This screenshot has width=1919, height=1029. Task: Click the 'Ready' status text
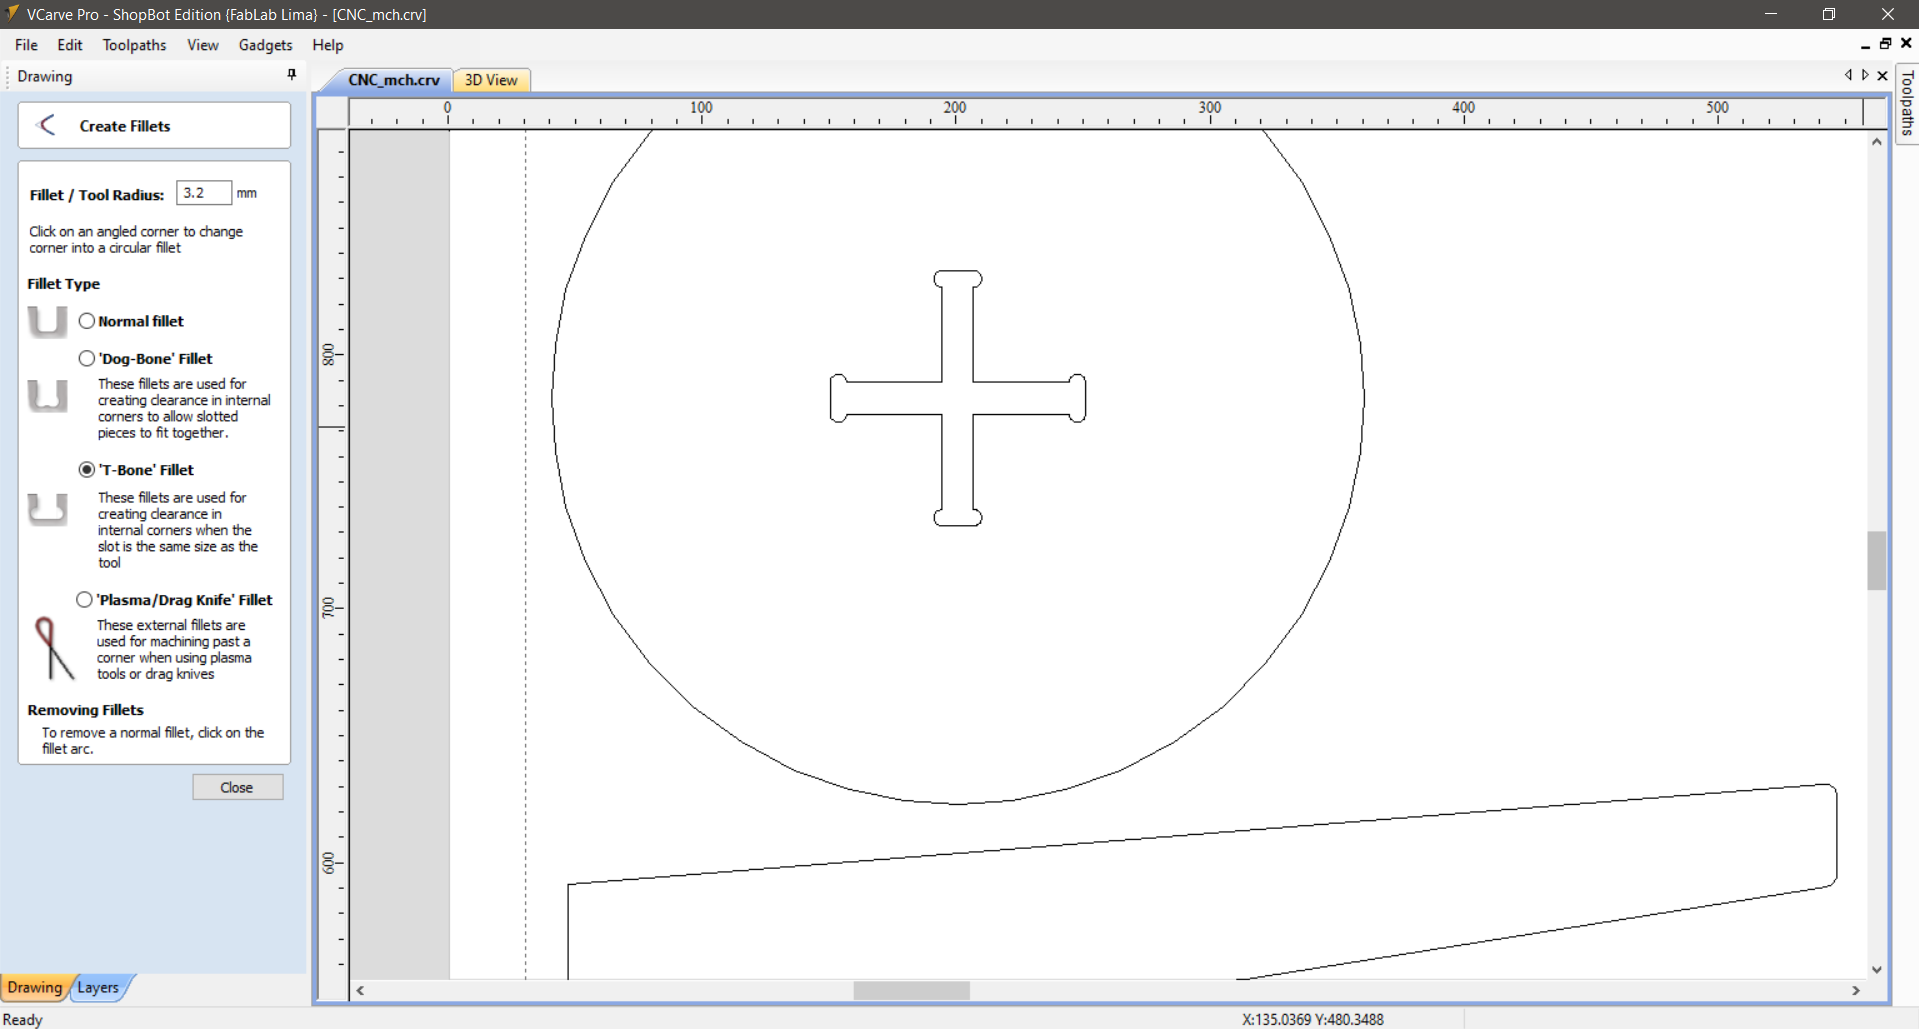click(x=23, y=1019)
